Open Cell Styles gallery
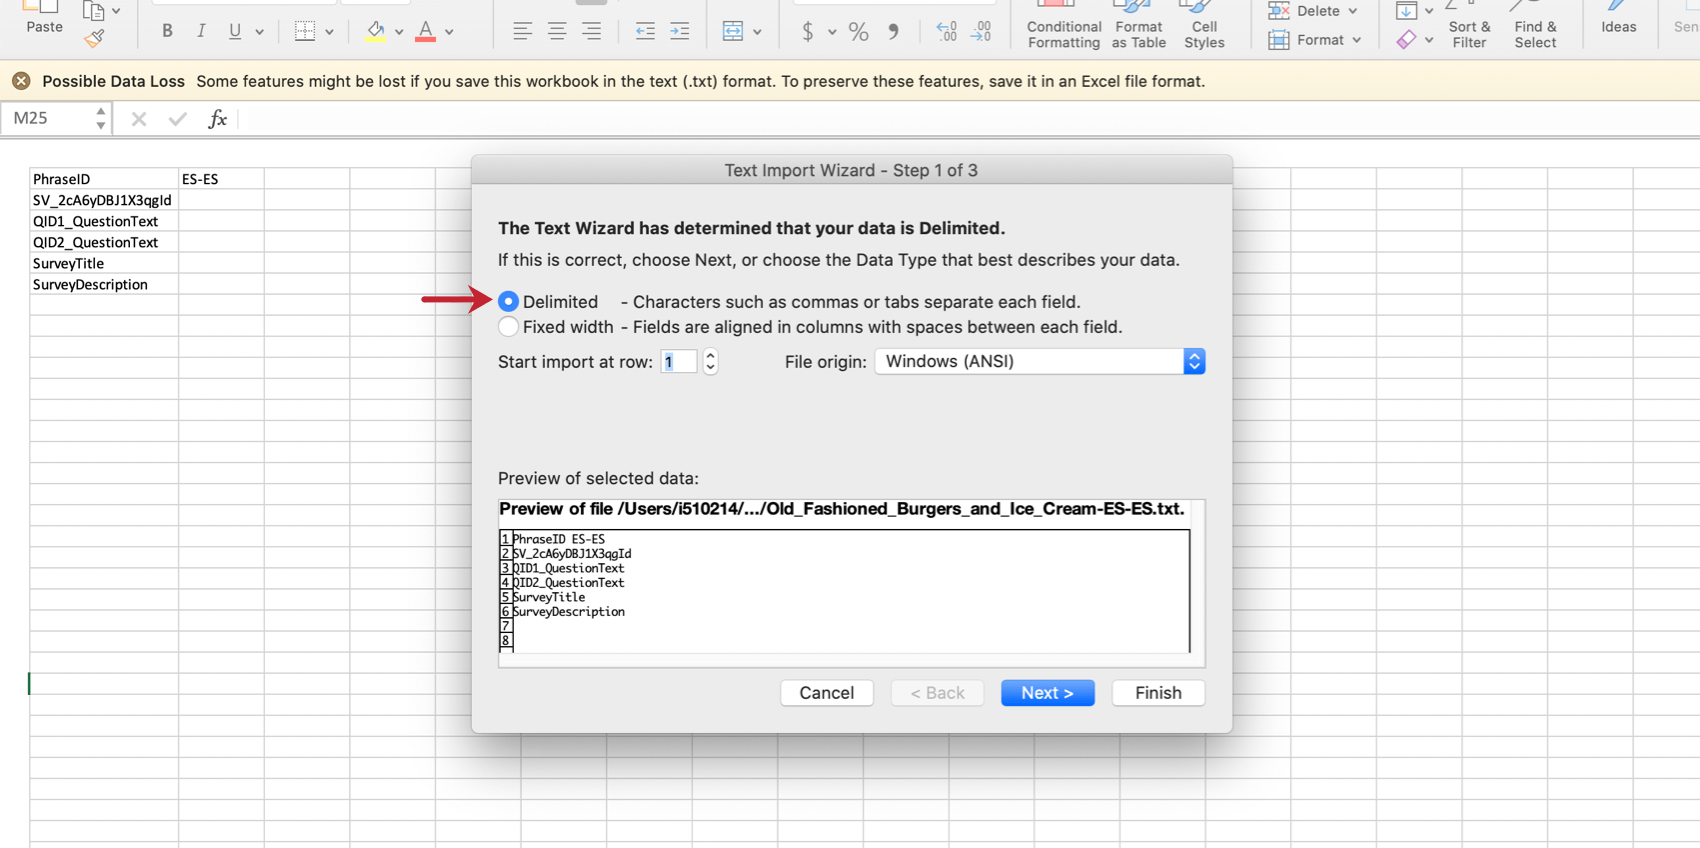This screenshot has width=1700, height=848. coord(1204,25)
